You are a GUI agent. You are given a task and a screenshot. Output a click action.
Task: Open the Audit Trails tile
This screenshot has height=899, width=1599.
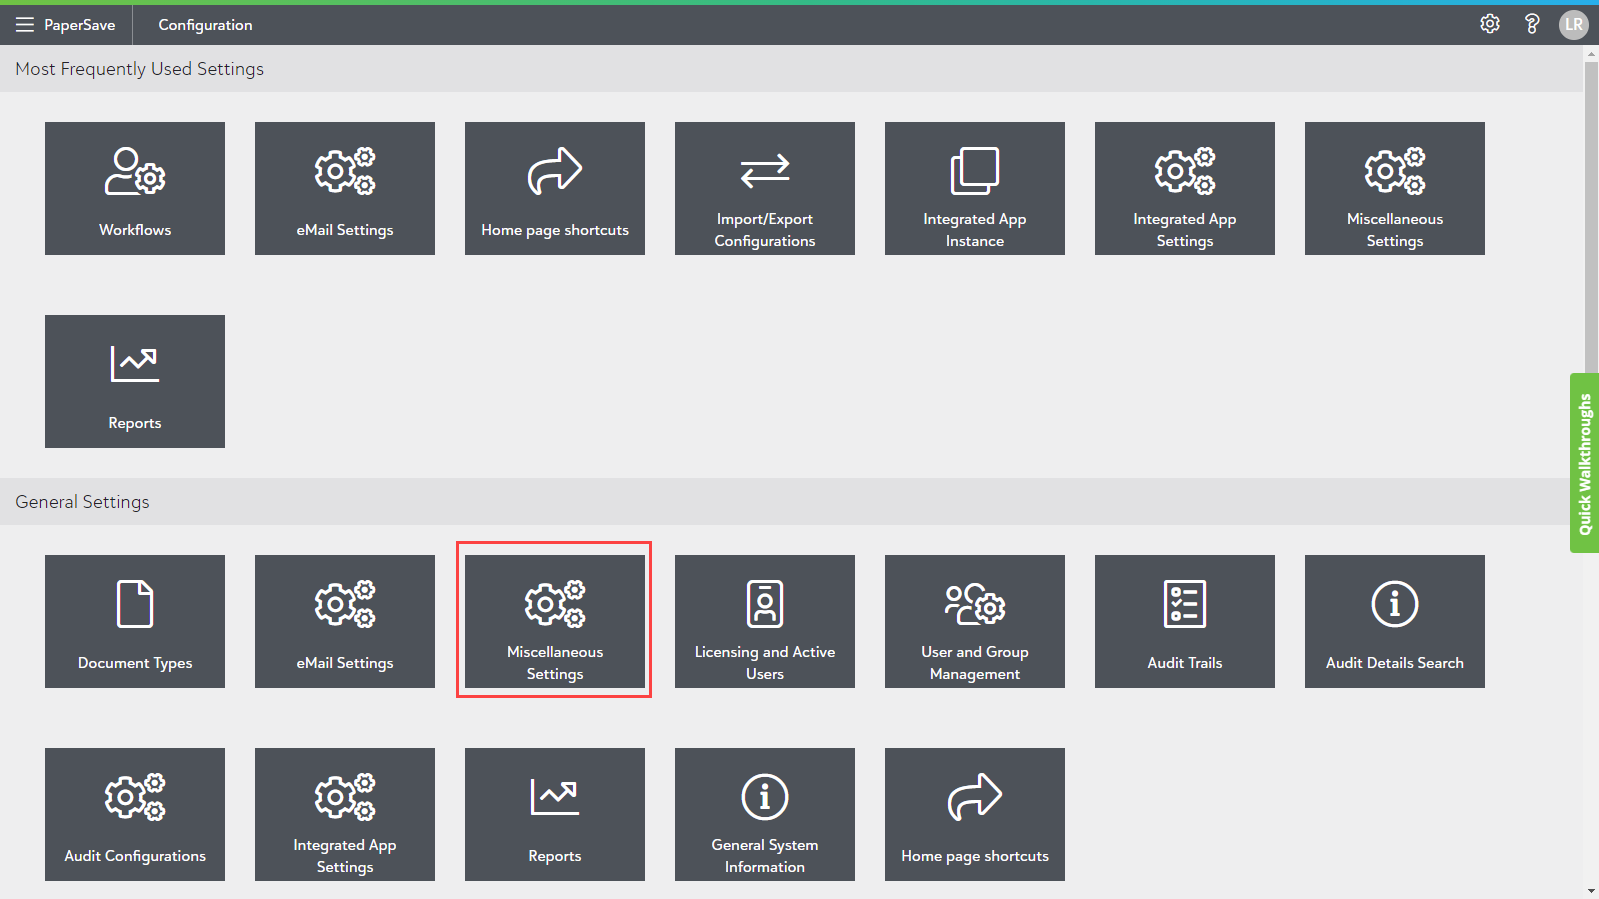tap(1185, 621)
